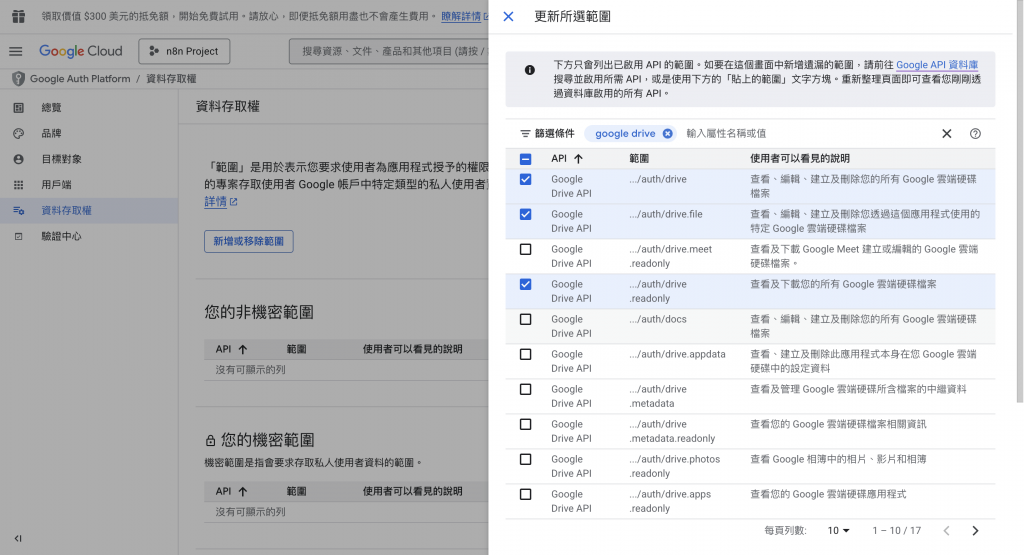Image resolution: width=1024 pixels, height=555 pixels.
Task: Uncheck the .../auth/drive.file scope checkbox
Action: click(x=526, y=214)
